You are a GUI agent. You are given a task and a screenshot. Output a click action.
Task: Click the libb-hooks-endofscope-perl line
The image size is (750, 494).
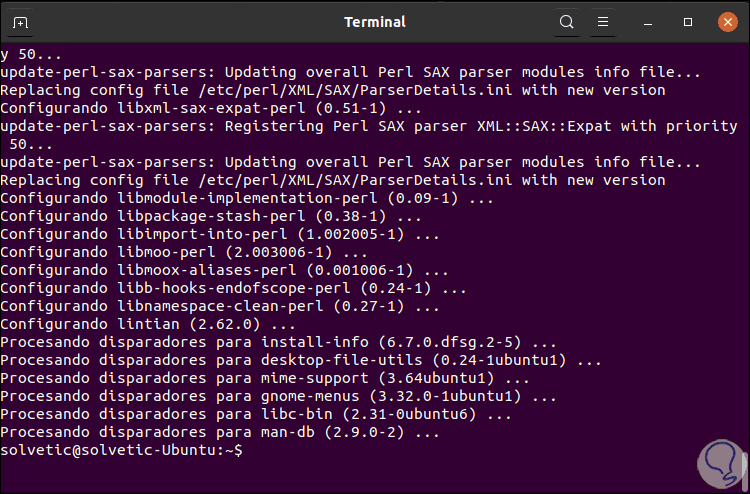pyautogui.click(x=232, y=289)
